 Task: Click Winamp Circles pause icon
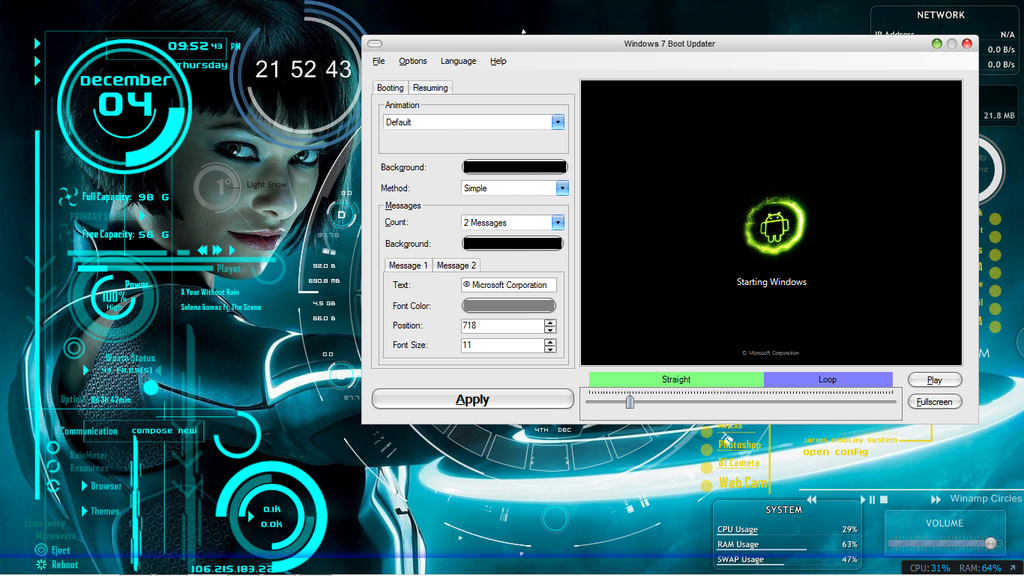click(872, 500)
